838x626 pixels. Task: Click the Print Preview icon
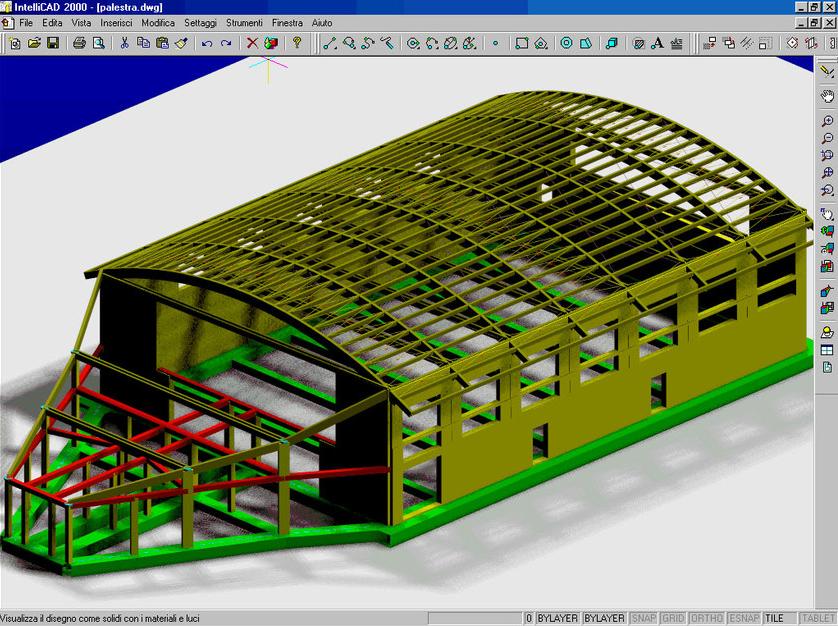(98, 43)
